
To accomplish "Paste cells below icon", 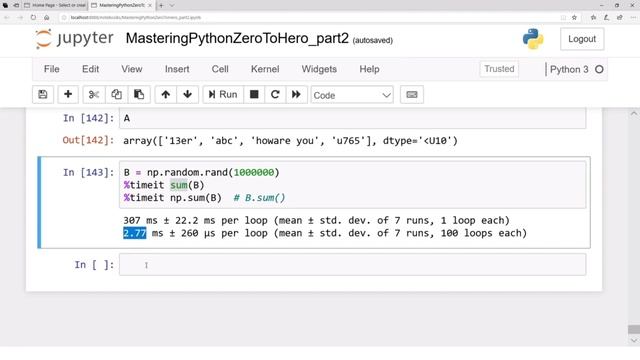I will (139, 95).
